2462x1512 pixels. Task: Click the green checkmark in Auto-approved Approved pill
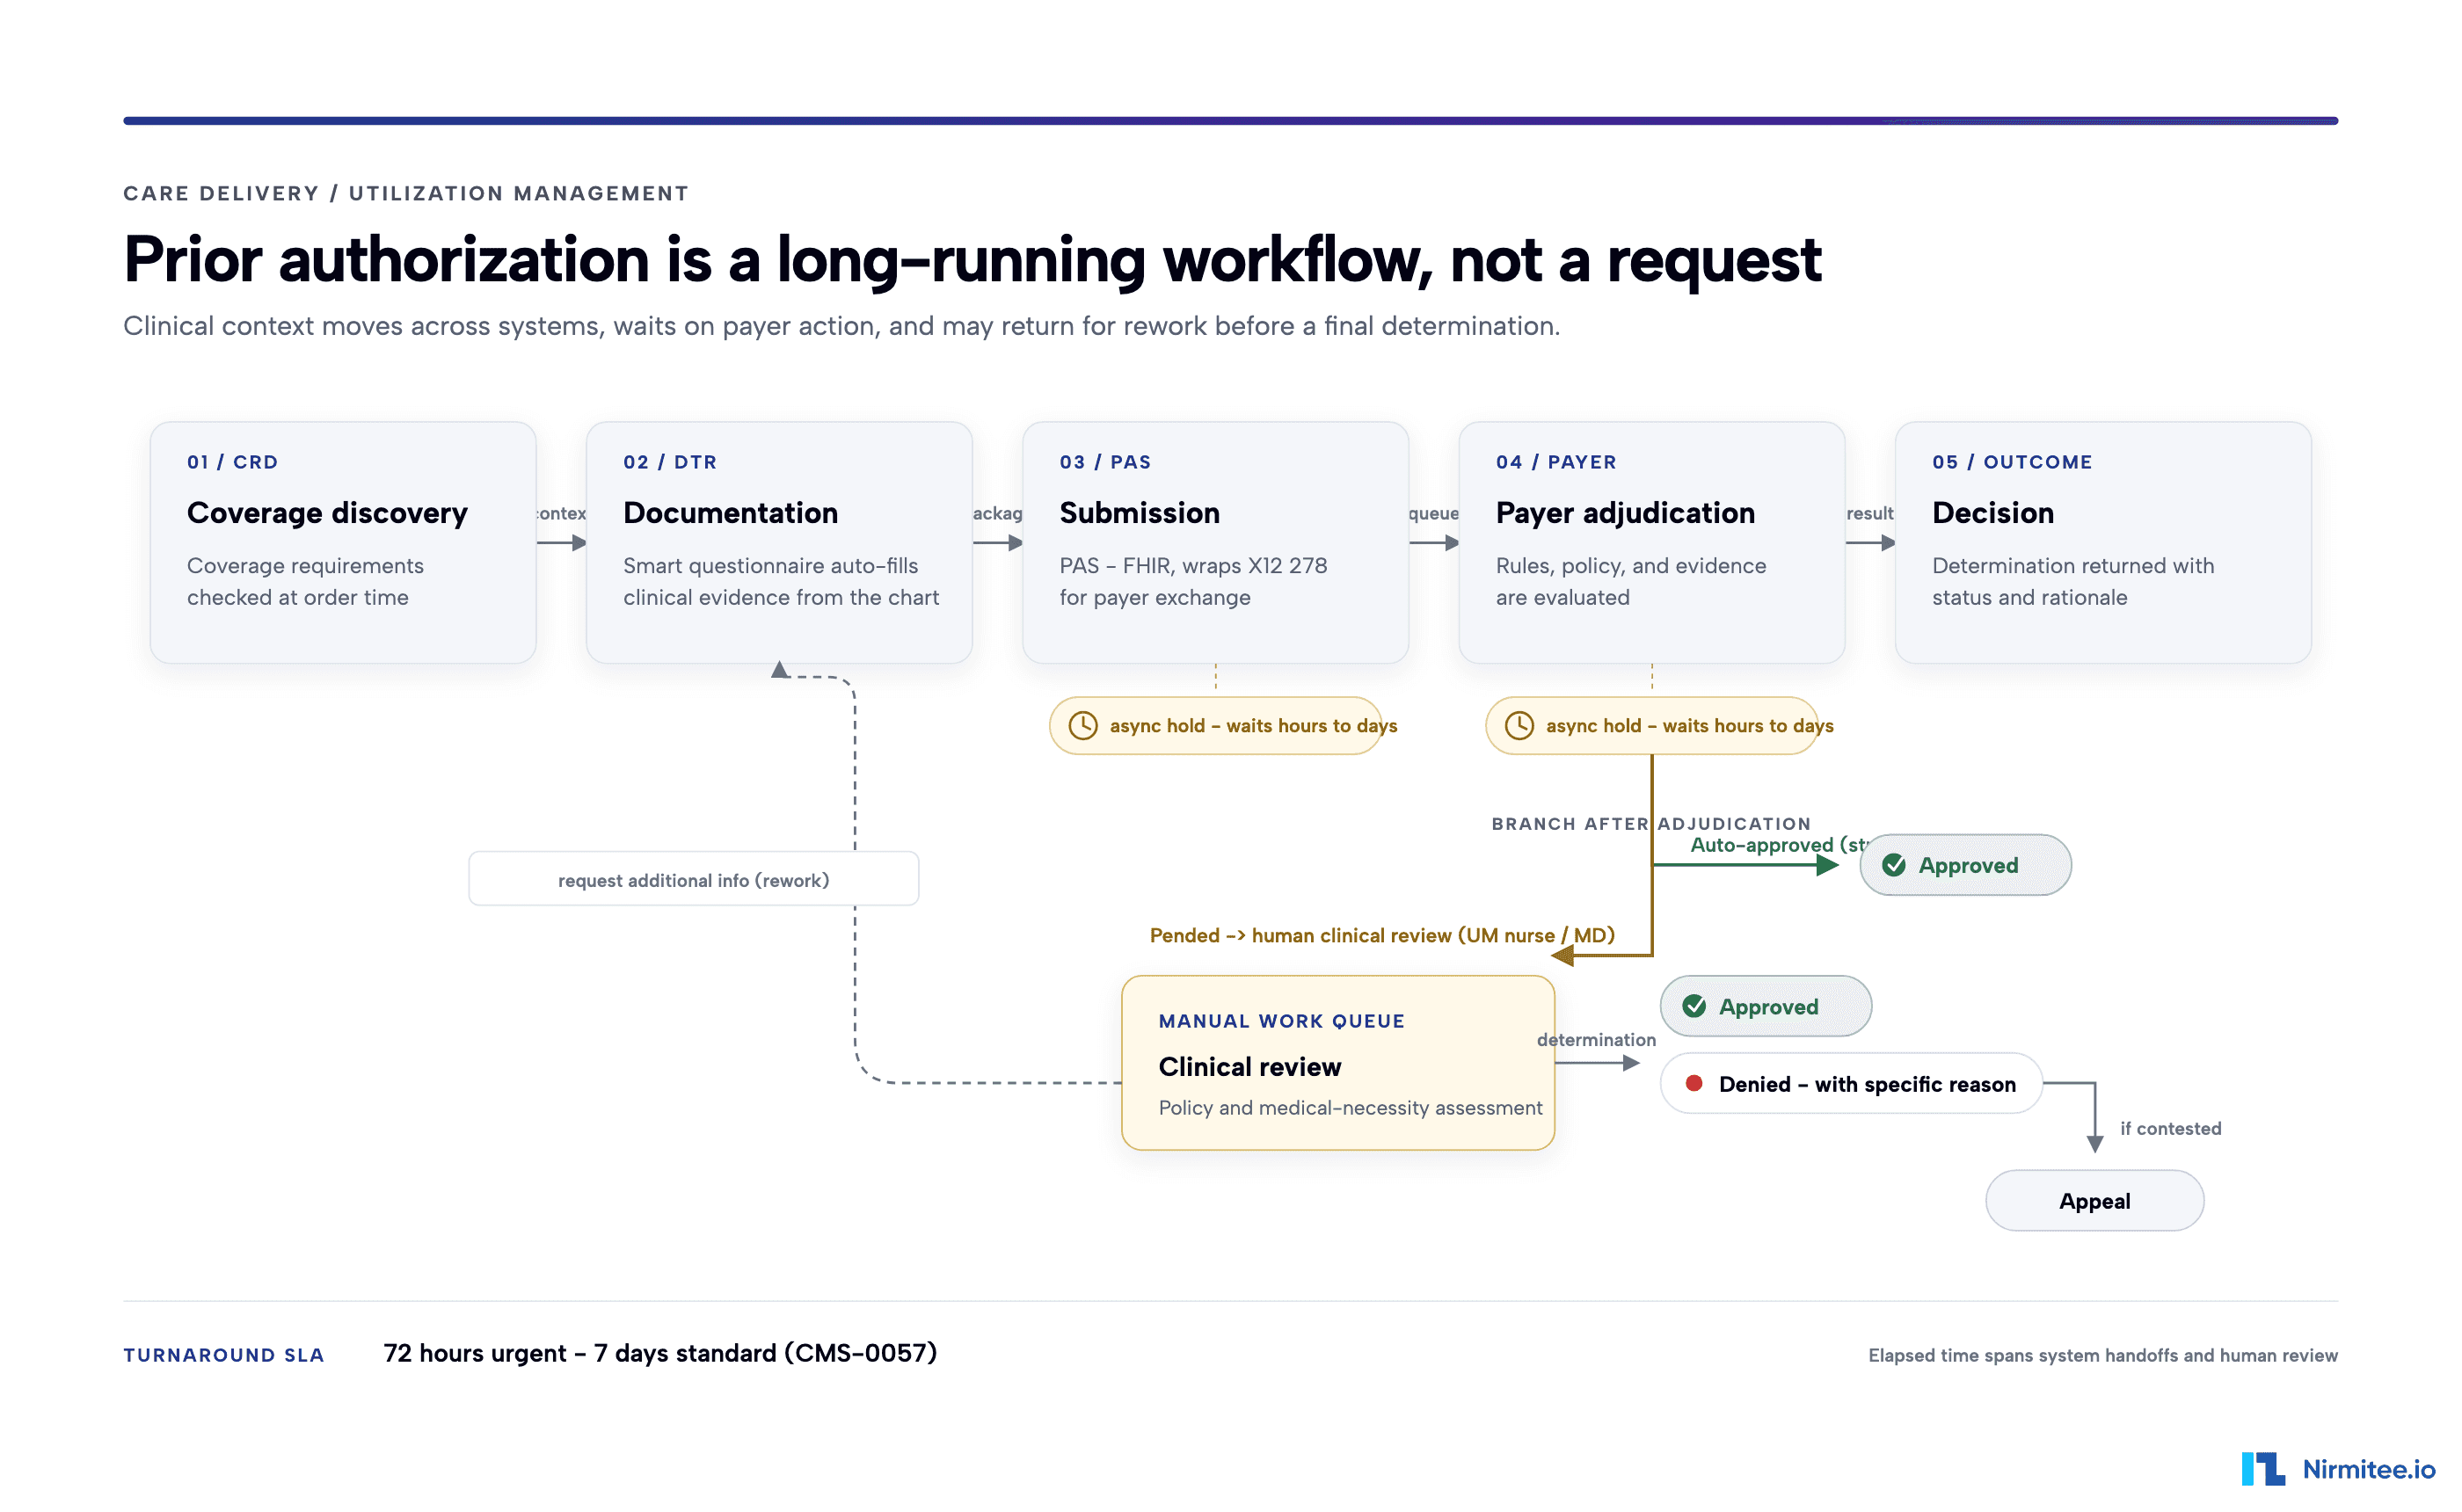[x=1894, y=865]
